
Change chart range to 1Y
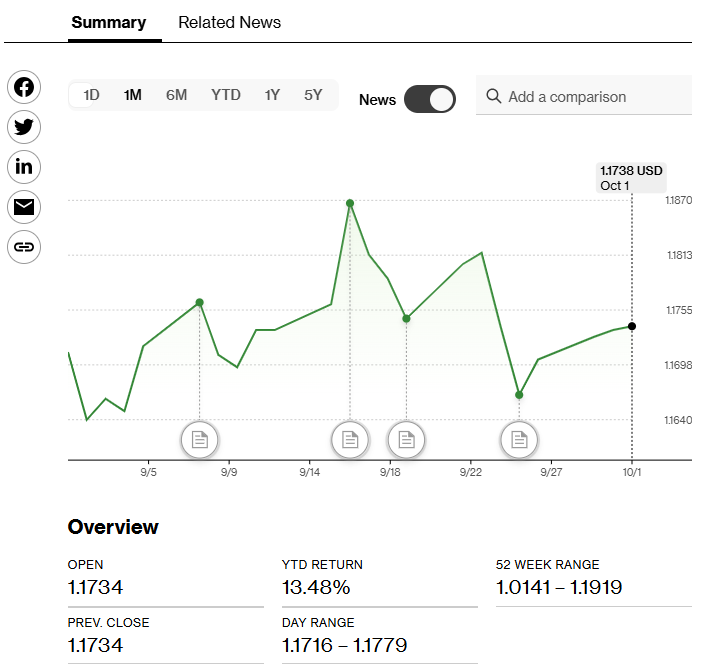click(272, 95)
